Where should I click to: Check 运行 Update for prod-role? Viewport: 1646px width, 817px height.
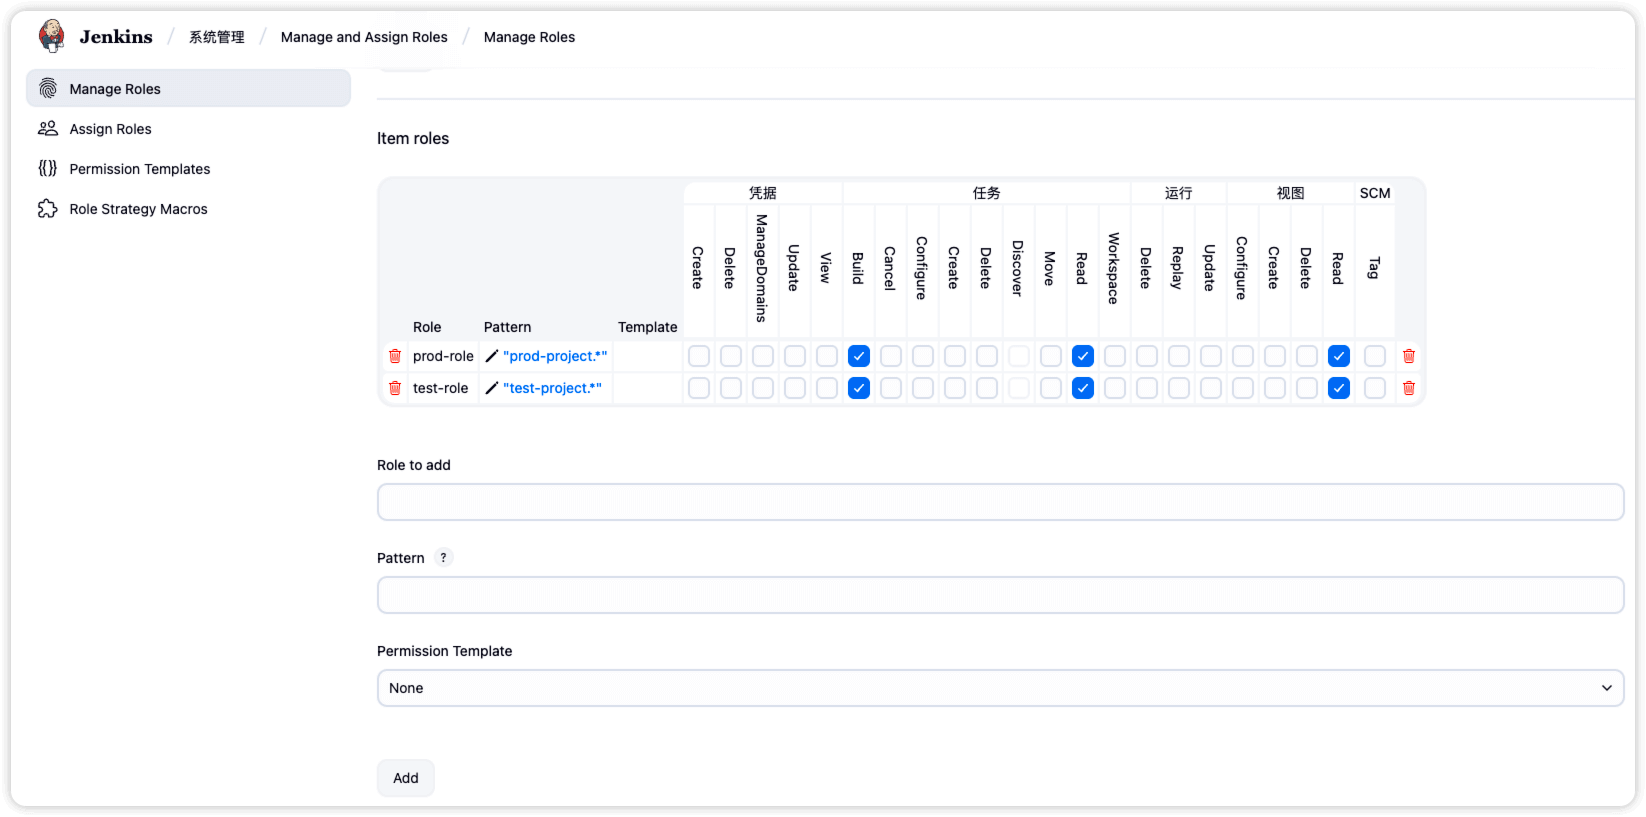1211,356
